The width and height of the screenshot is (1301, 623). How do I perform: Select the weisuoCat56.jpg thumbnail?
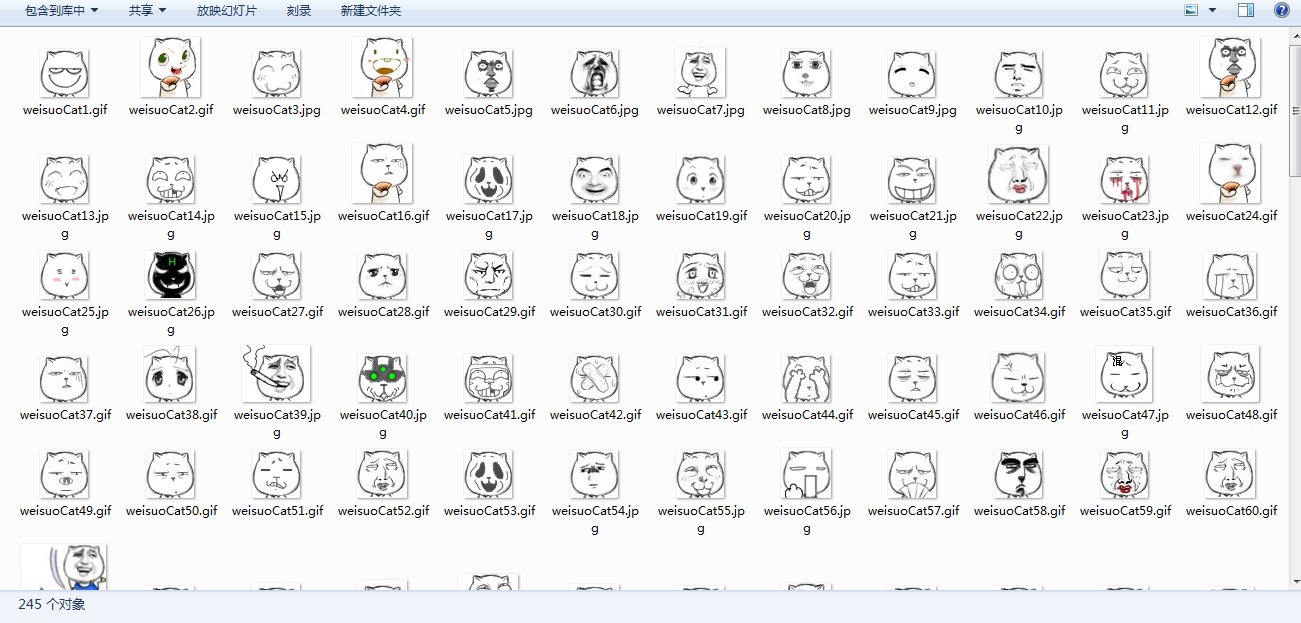click(x=806, y=474)
